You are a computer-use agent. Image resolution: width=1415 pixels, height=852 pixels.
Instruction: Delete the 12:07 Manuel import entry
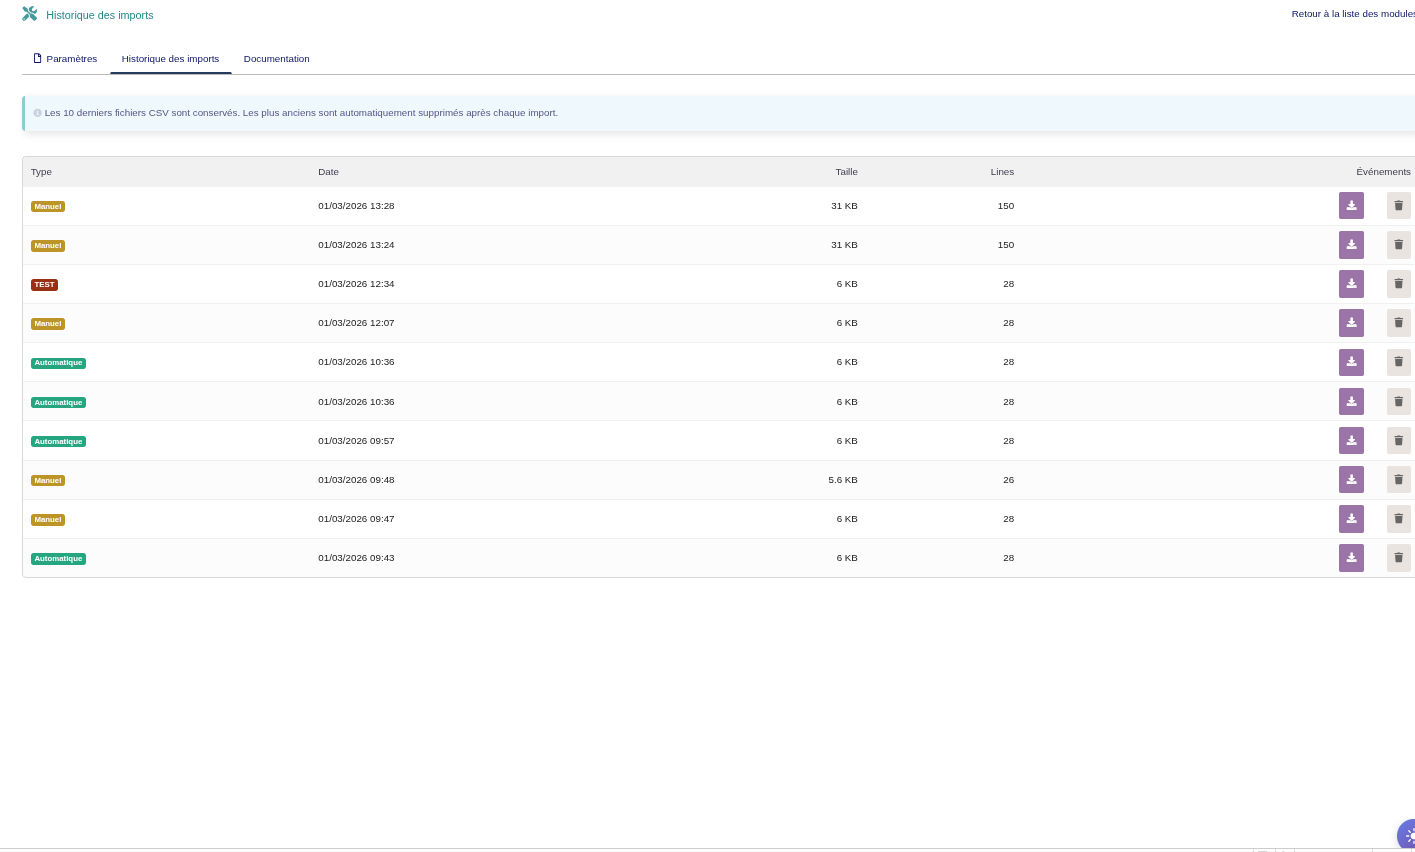point(1398,323)
